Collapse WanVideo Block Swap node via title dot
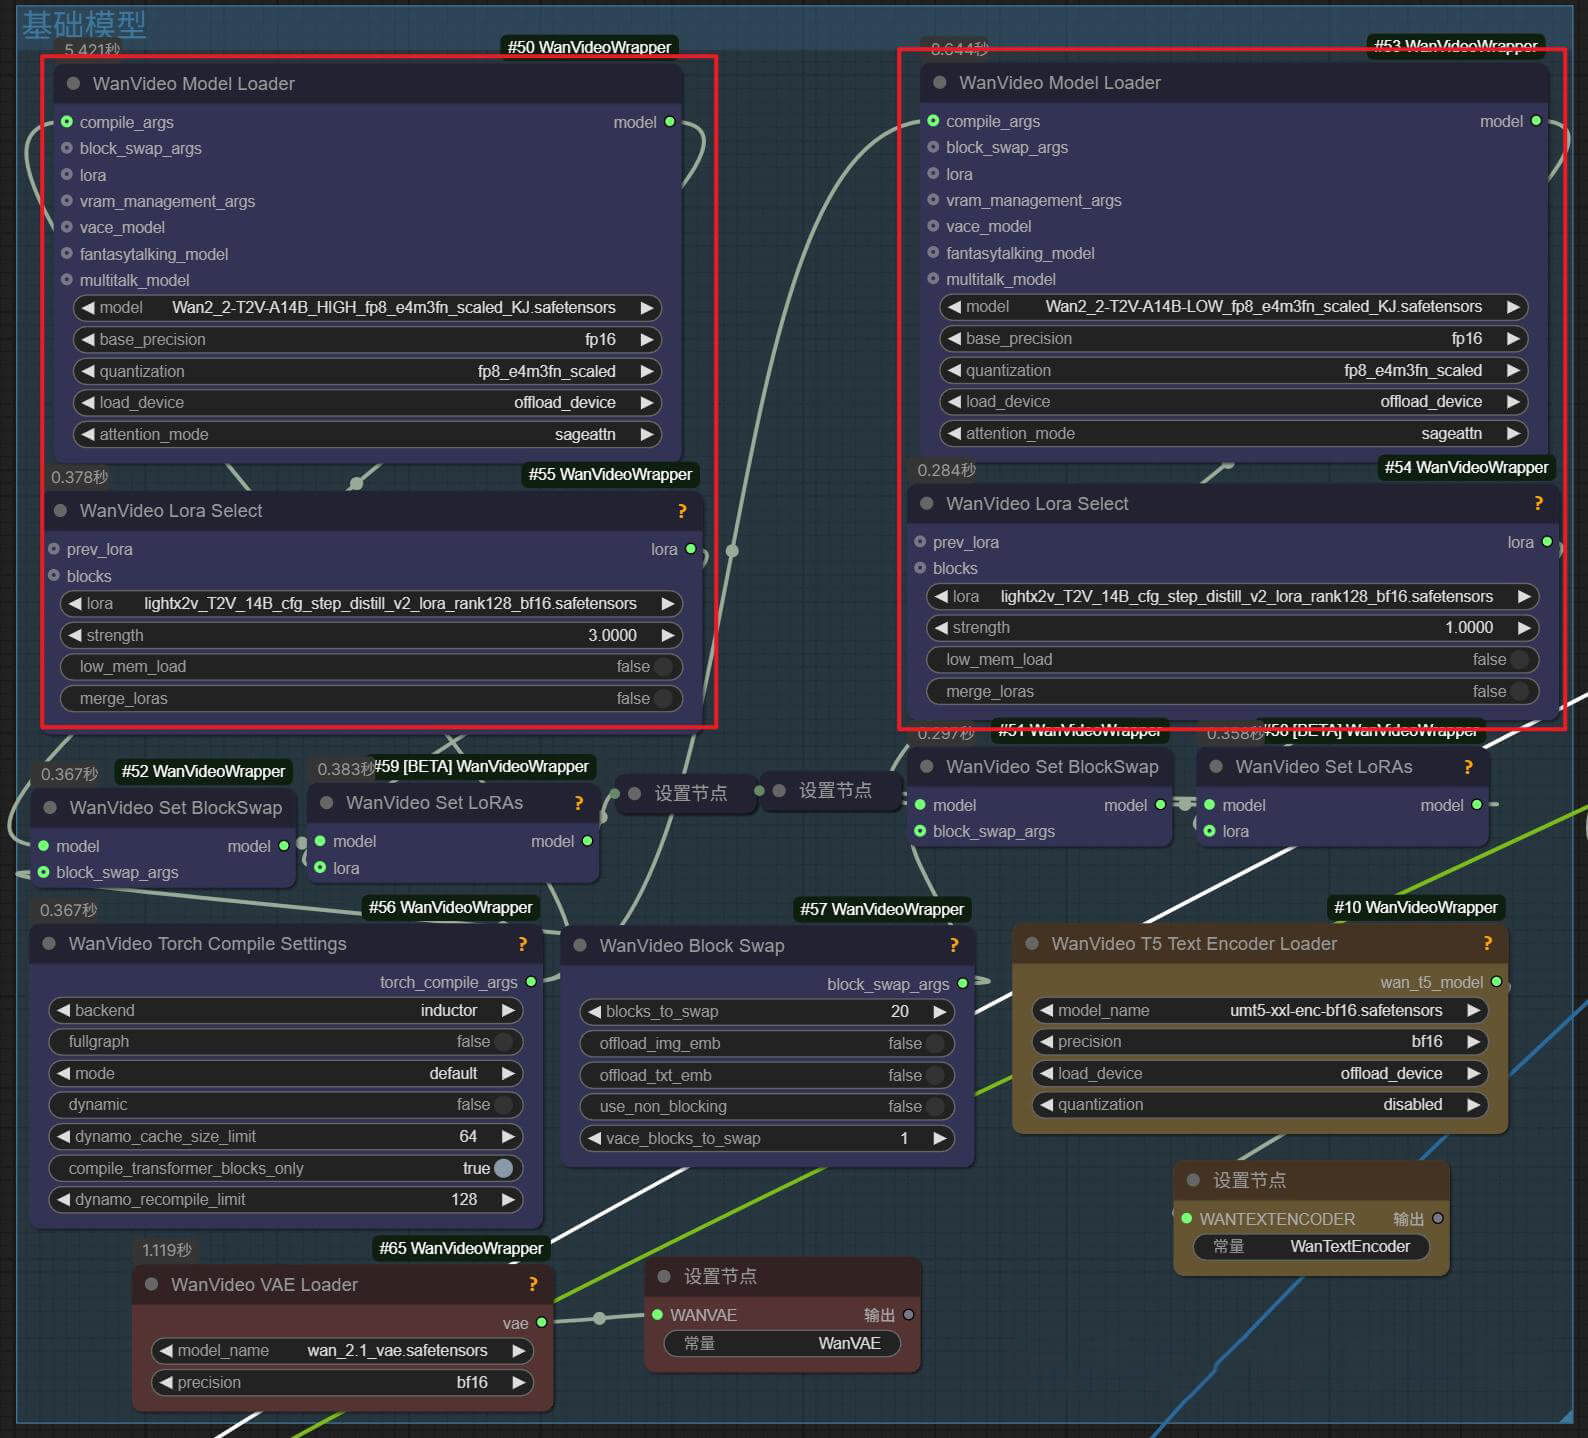The width and height of the screenshot is (1588, 1438). [579, 945]
